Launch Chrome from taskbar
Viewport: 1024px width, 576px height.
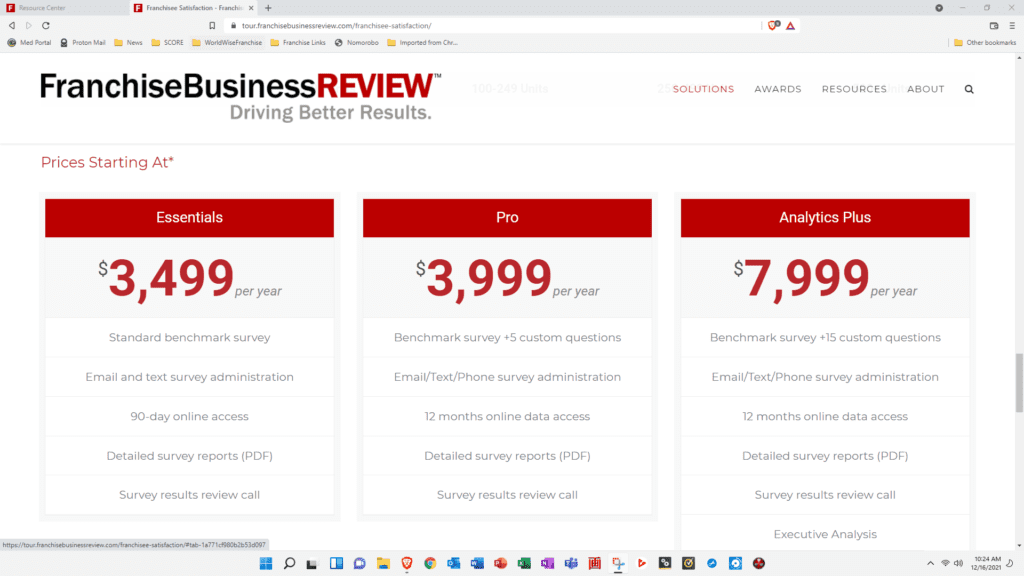coord(430,564)
